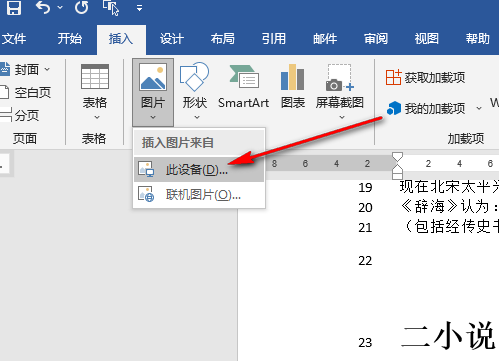Image resolution: width=499 pixels, height=361 pixels.
Task: Switch to the 帮助 tab
Action: 478,39
